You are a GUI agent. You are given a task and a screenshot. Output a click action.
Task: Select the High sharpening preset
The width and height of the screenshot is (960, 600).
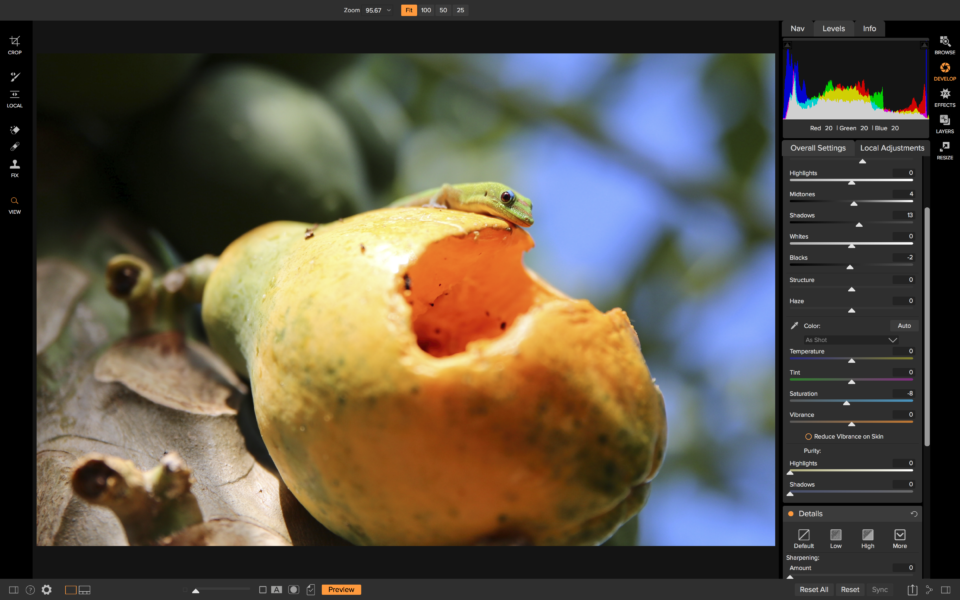point(868,539)
